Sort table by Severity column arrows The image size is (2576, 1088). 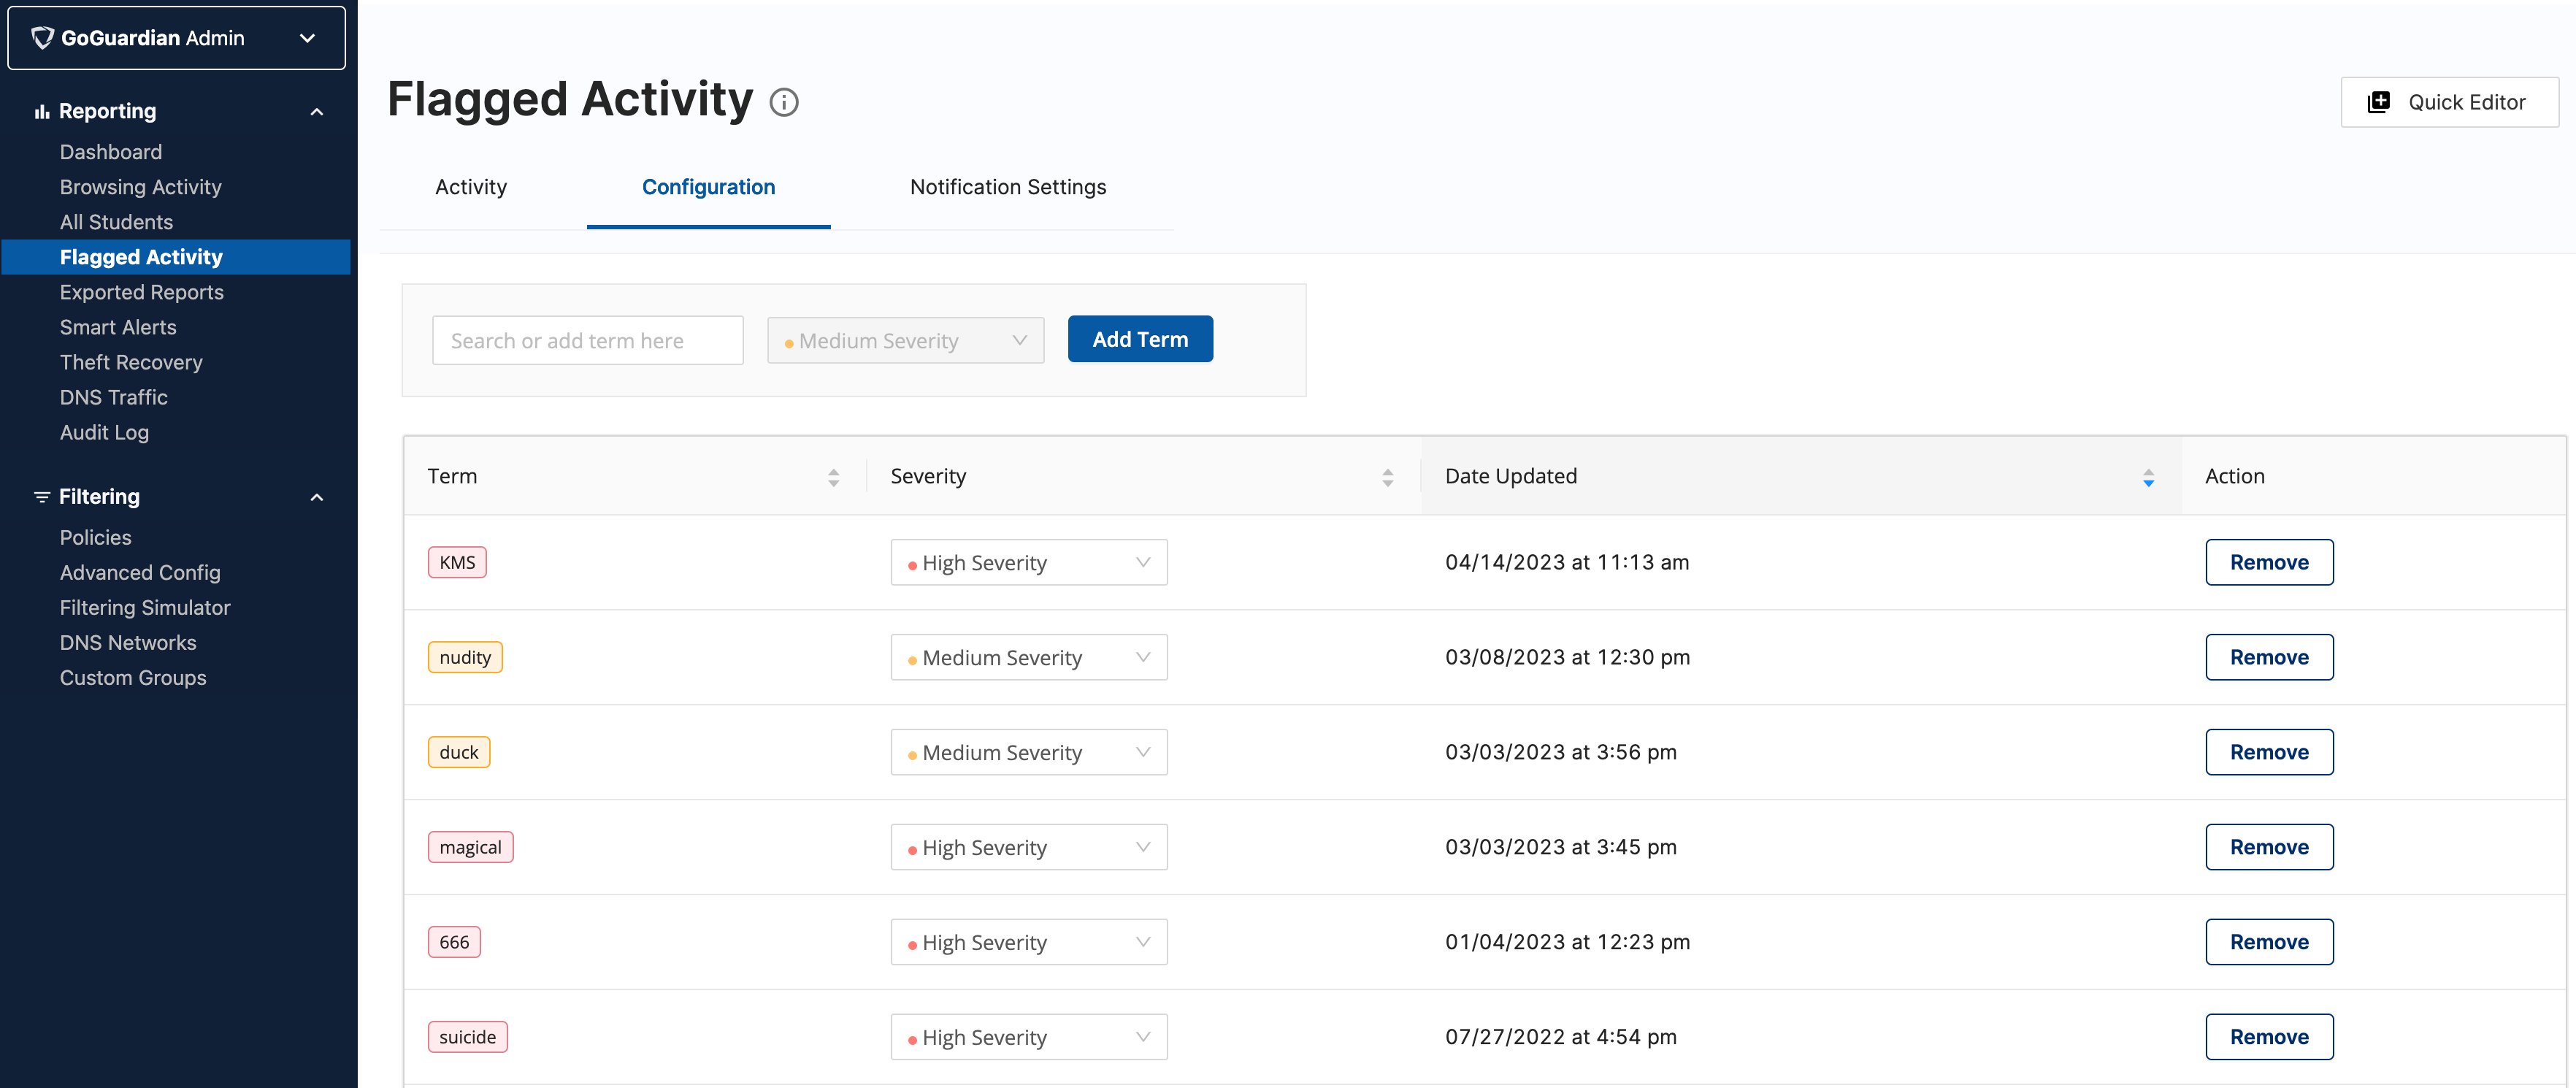[1387, 477]
